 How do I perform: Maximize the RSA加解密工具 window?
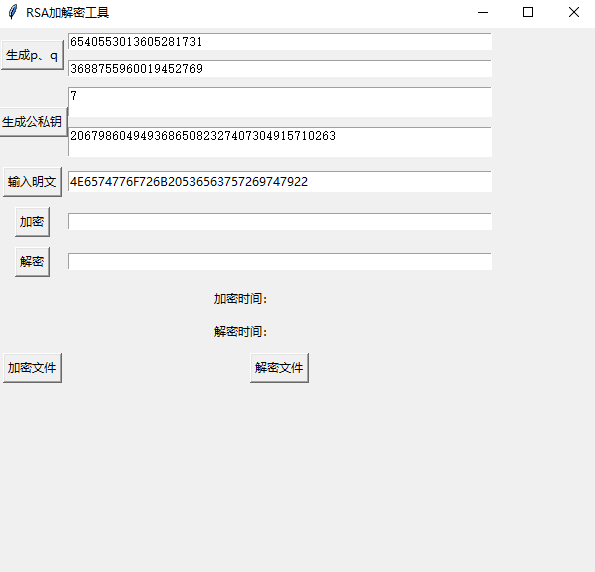[528, 13]
